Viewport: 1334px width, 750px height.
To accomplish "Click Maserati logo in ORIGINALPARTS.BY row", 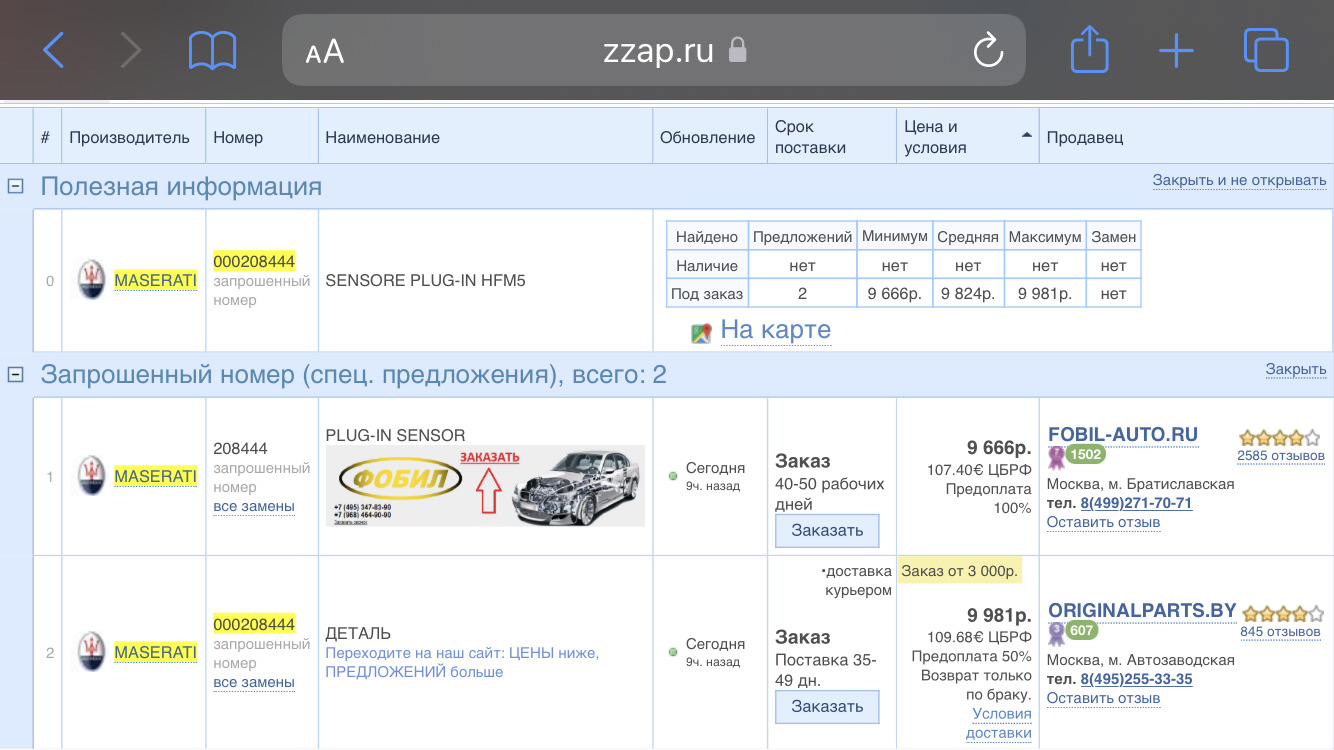I will click(x=91, y=652).
